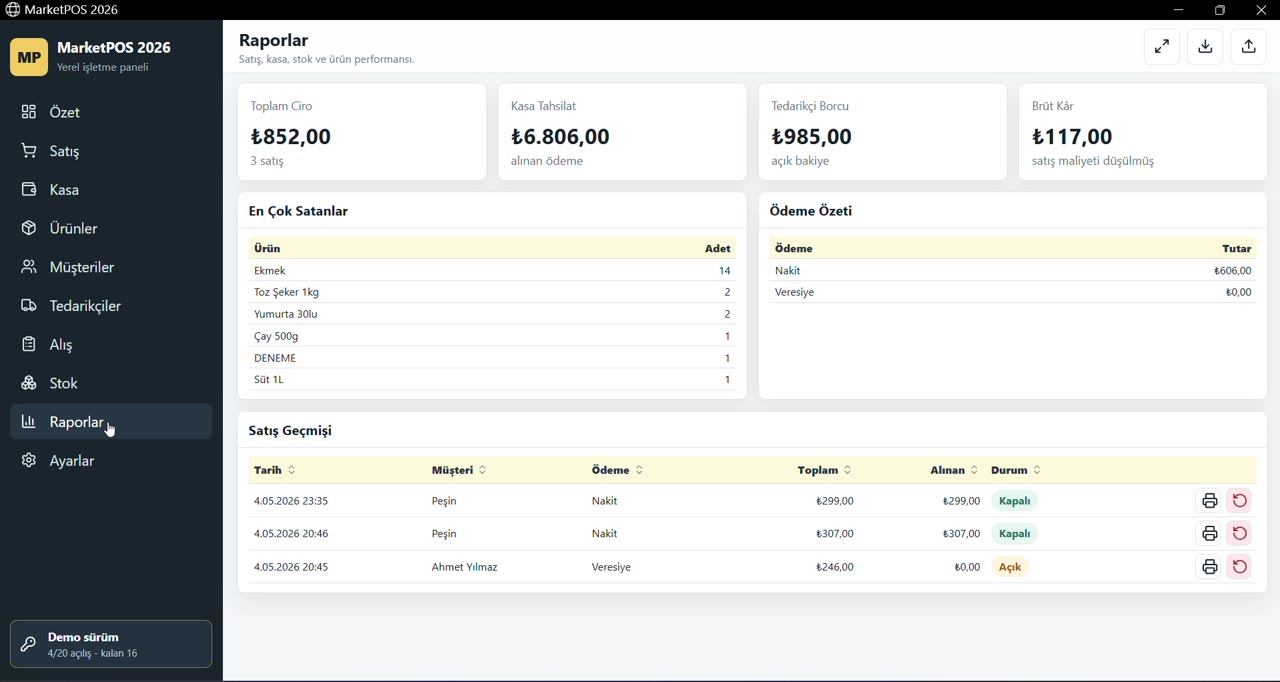1280x682 pixels.
Task: Click the Satış shopping cart icon
Action: pos(29,151)
